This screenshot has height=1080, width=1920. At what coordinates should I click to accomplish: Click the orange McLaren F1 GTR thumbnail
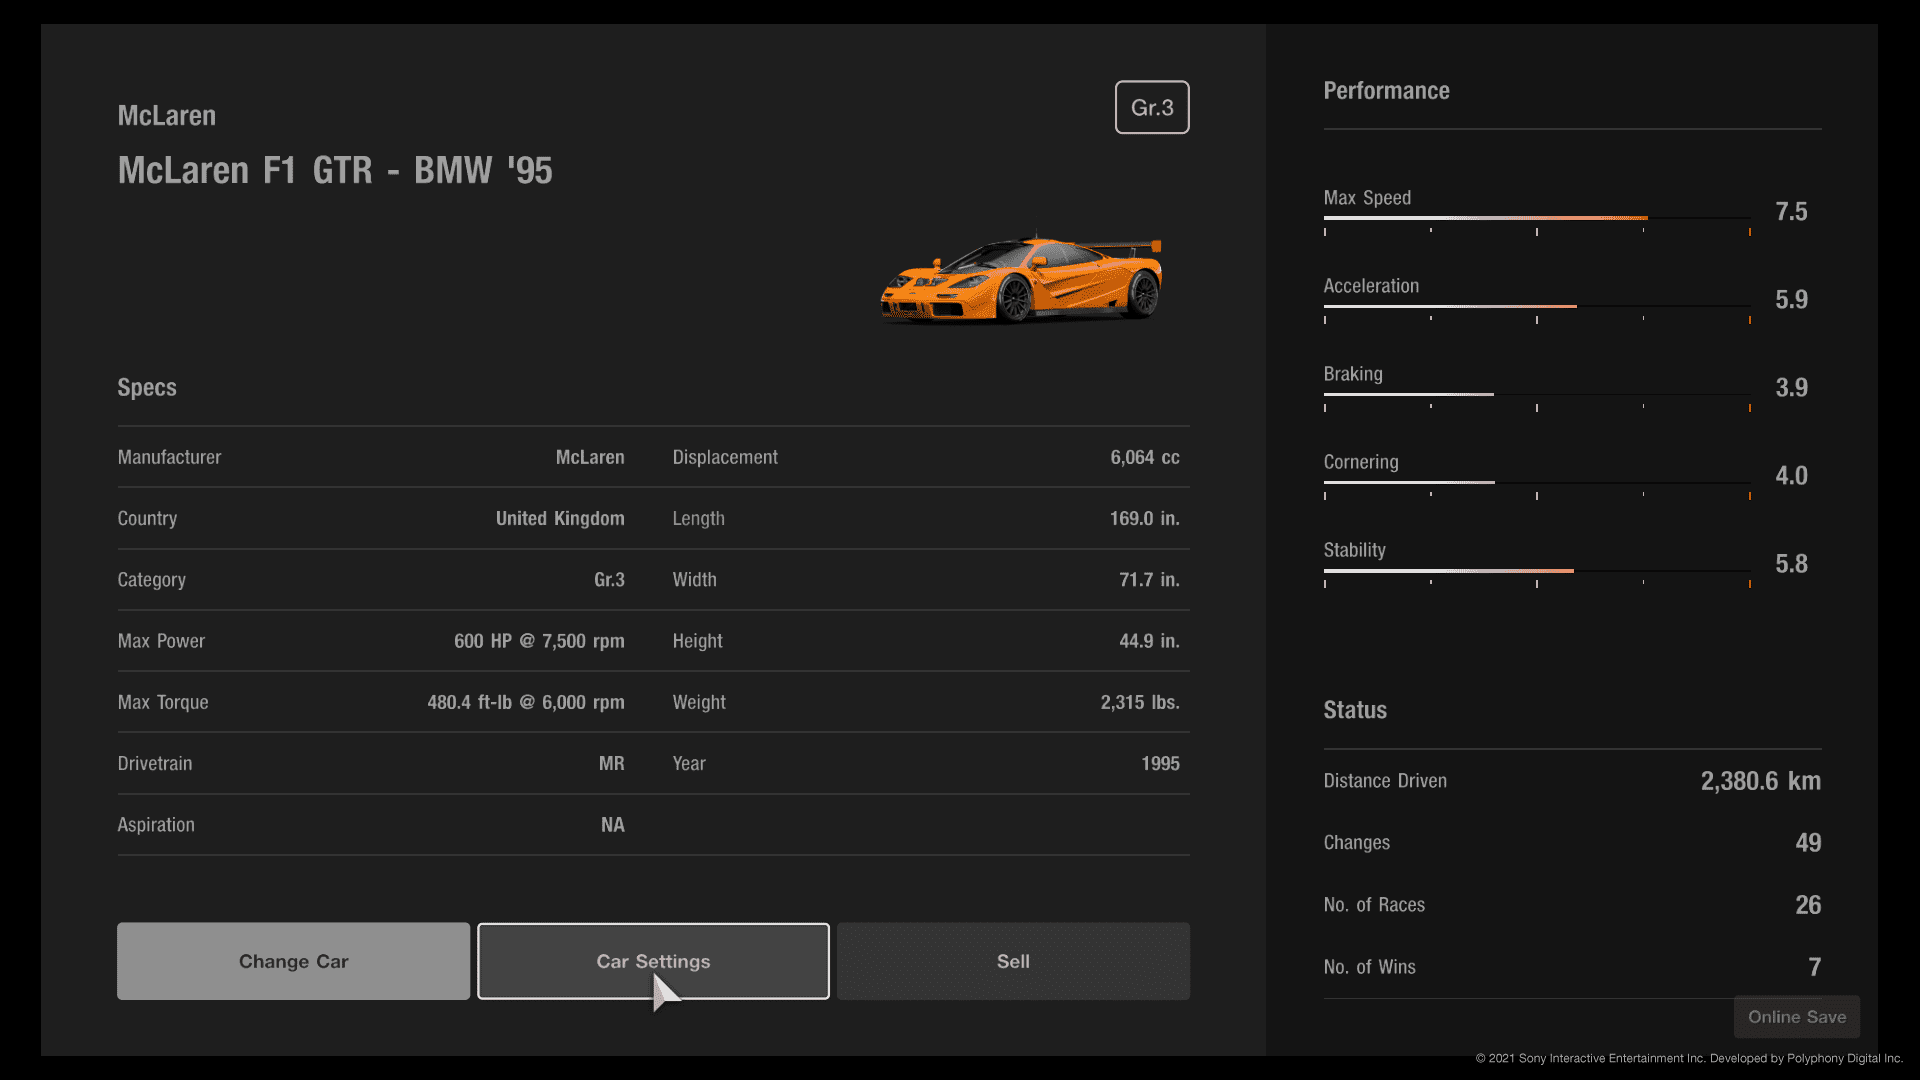pos(1021,278)
